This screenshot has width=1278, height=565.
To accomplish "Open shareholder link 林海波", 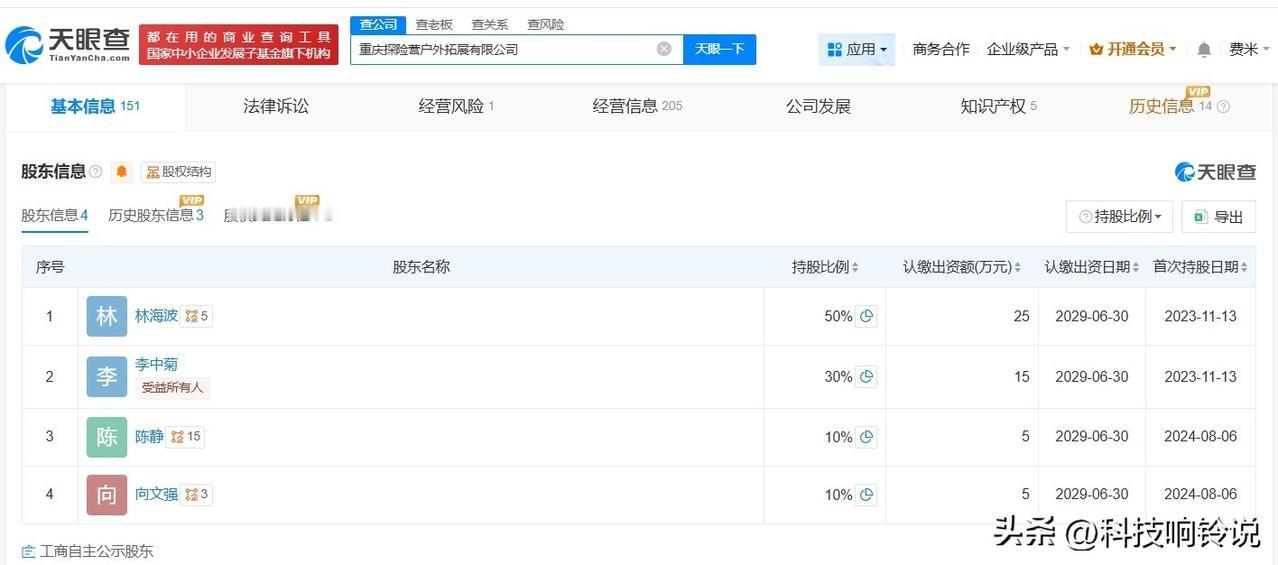I will tap(156, 316).
